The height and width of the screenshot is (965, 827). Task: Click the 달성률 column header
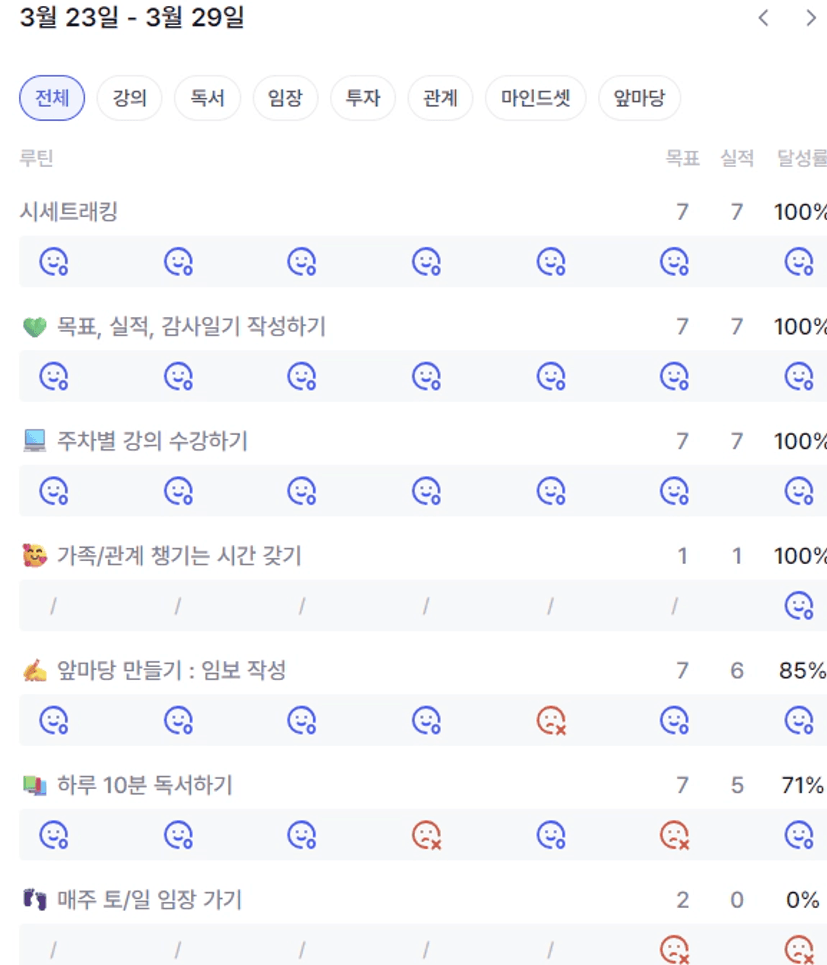(x=801, y=158)
